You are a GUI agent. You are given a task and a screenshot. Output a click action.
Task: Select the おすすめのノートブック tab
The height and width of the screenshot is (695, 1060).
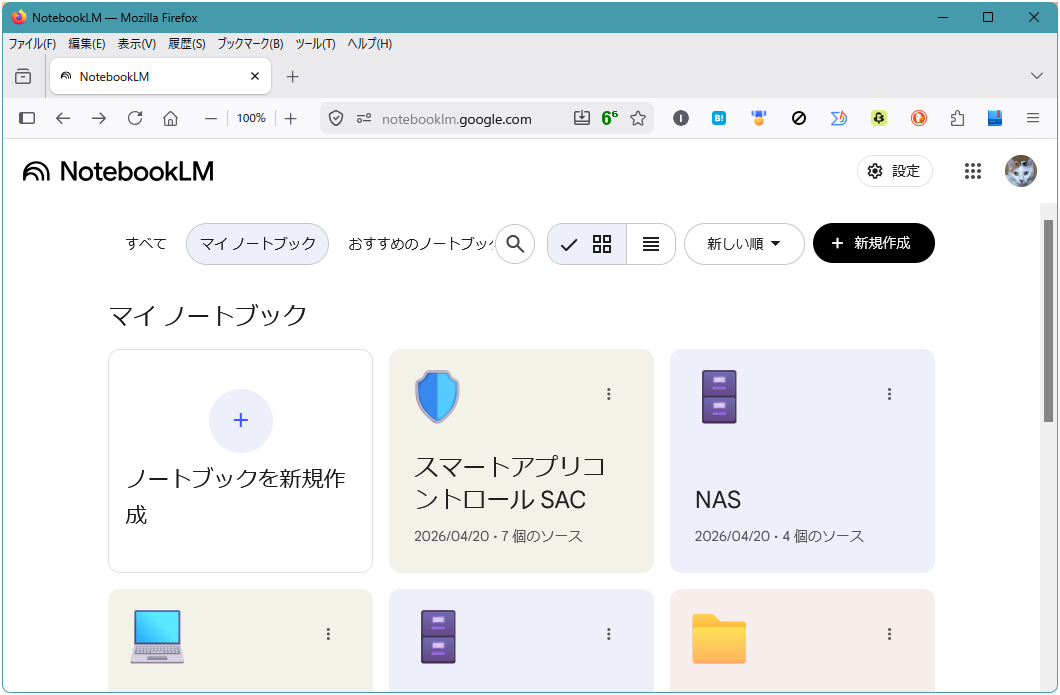click(x=420, y=243)
